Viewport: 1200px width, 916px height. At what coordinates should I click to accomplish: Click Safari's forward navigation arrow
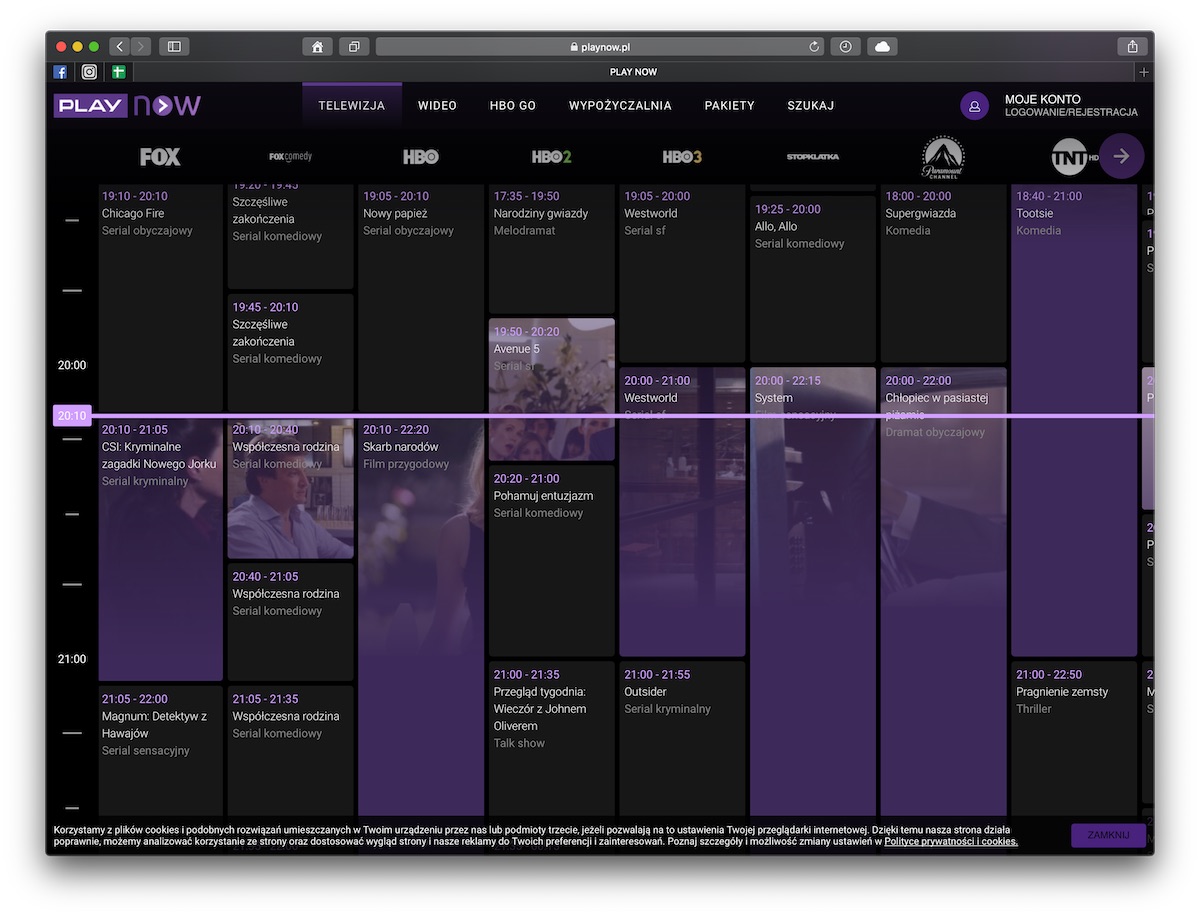pos(141,46)
